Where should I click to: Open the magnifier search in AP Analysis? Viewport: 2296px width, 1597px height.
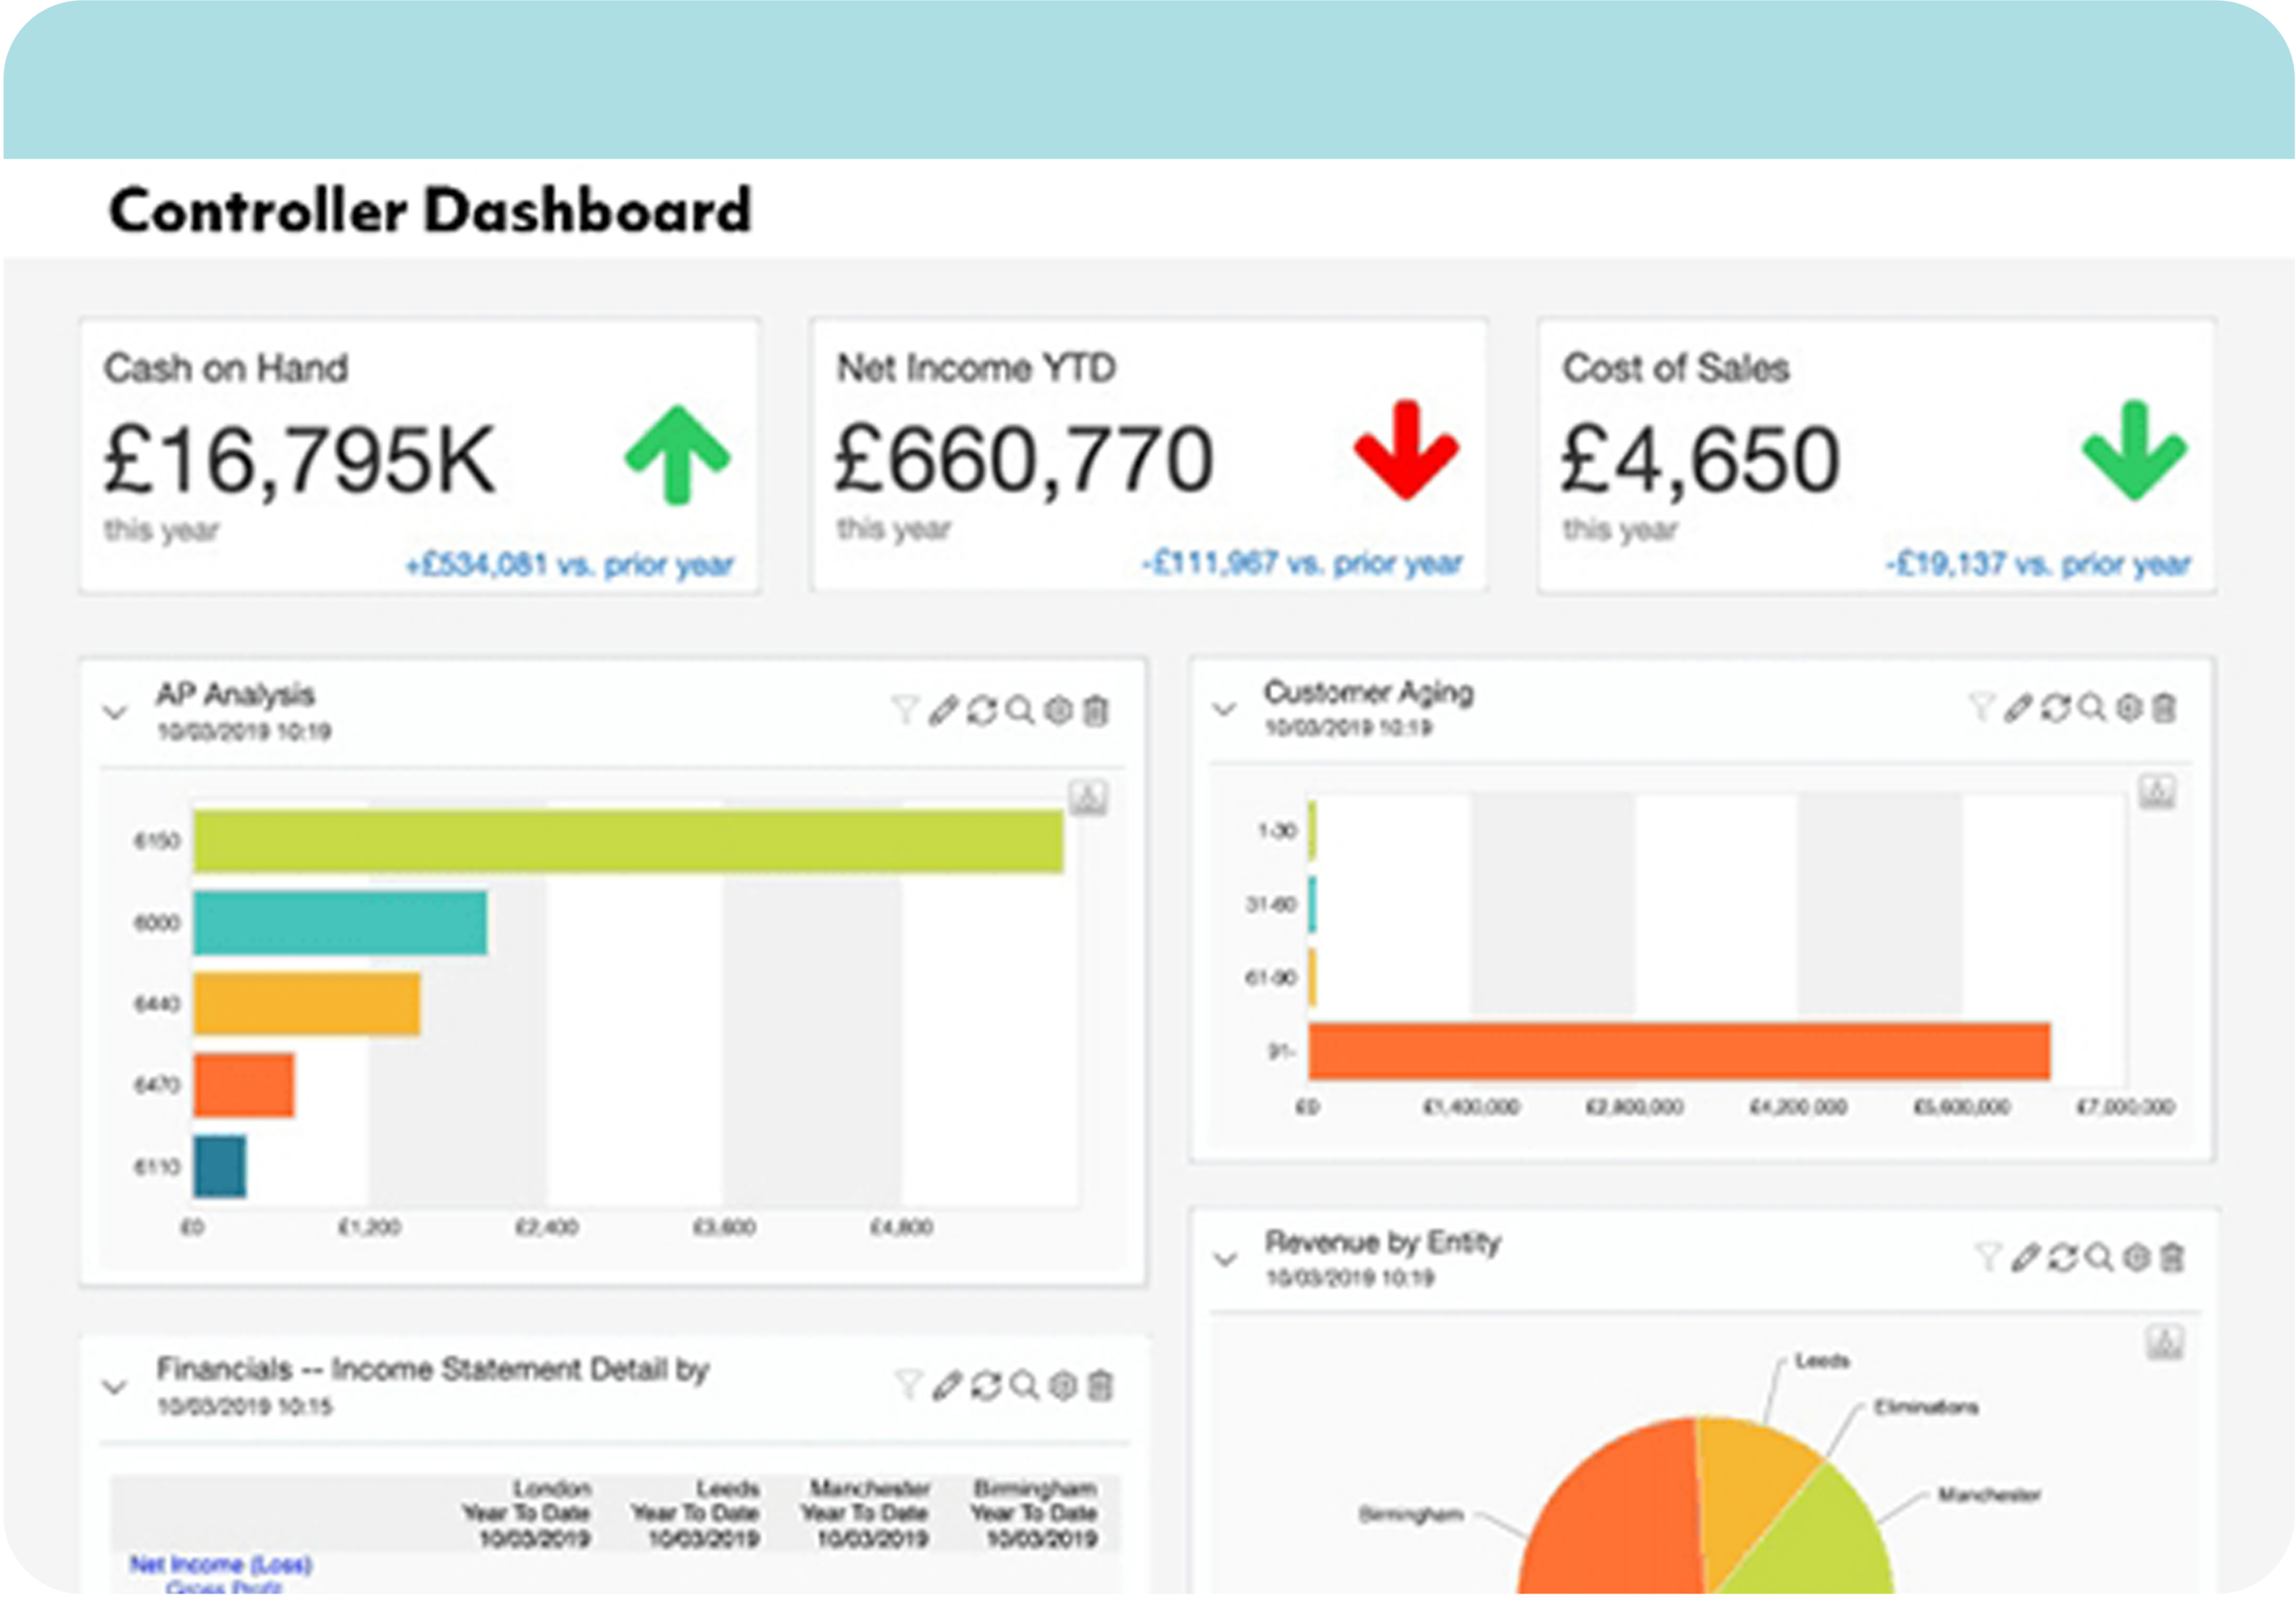pyautogui.click(x=1020, y=710)
